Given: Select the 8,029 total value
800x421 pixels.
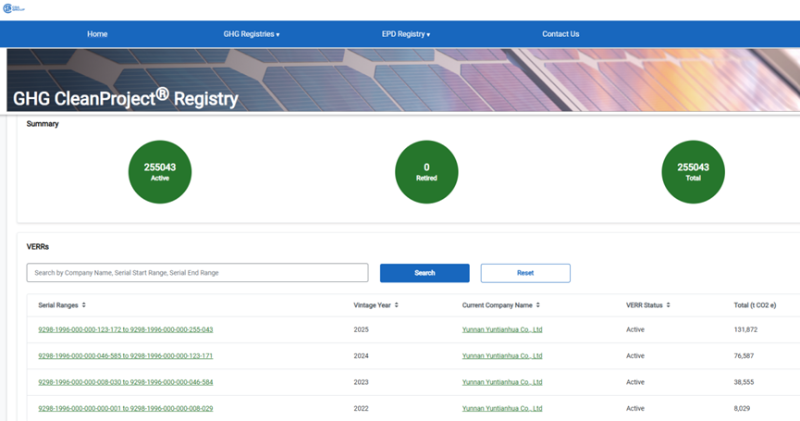Looking at the screenshot, I should [741, 408].
